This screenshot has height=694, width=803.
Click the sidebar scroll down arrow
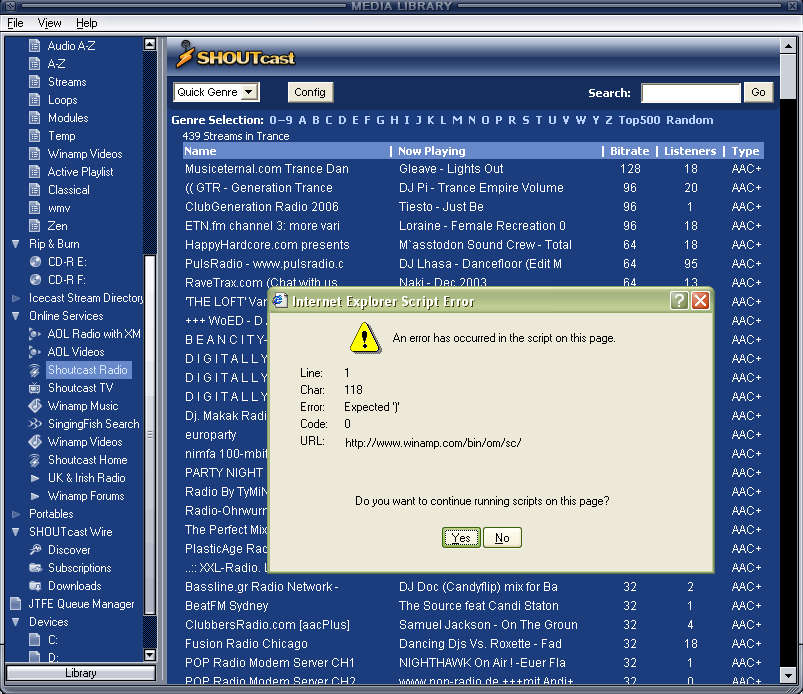coord(150,655)
